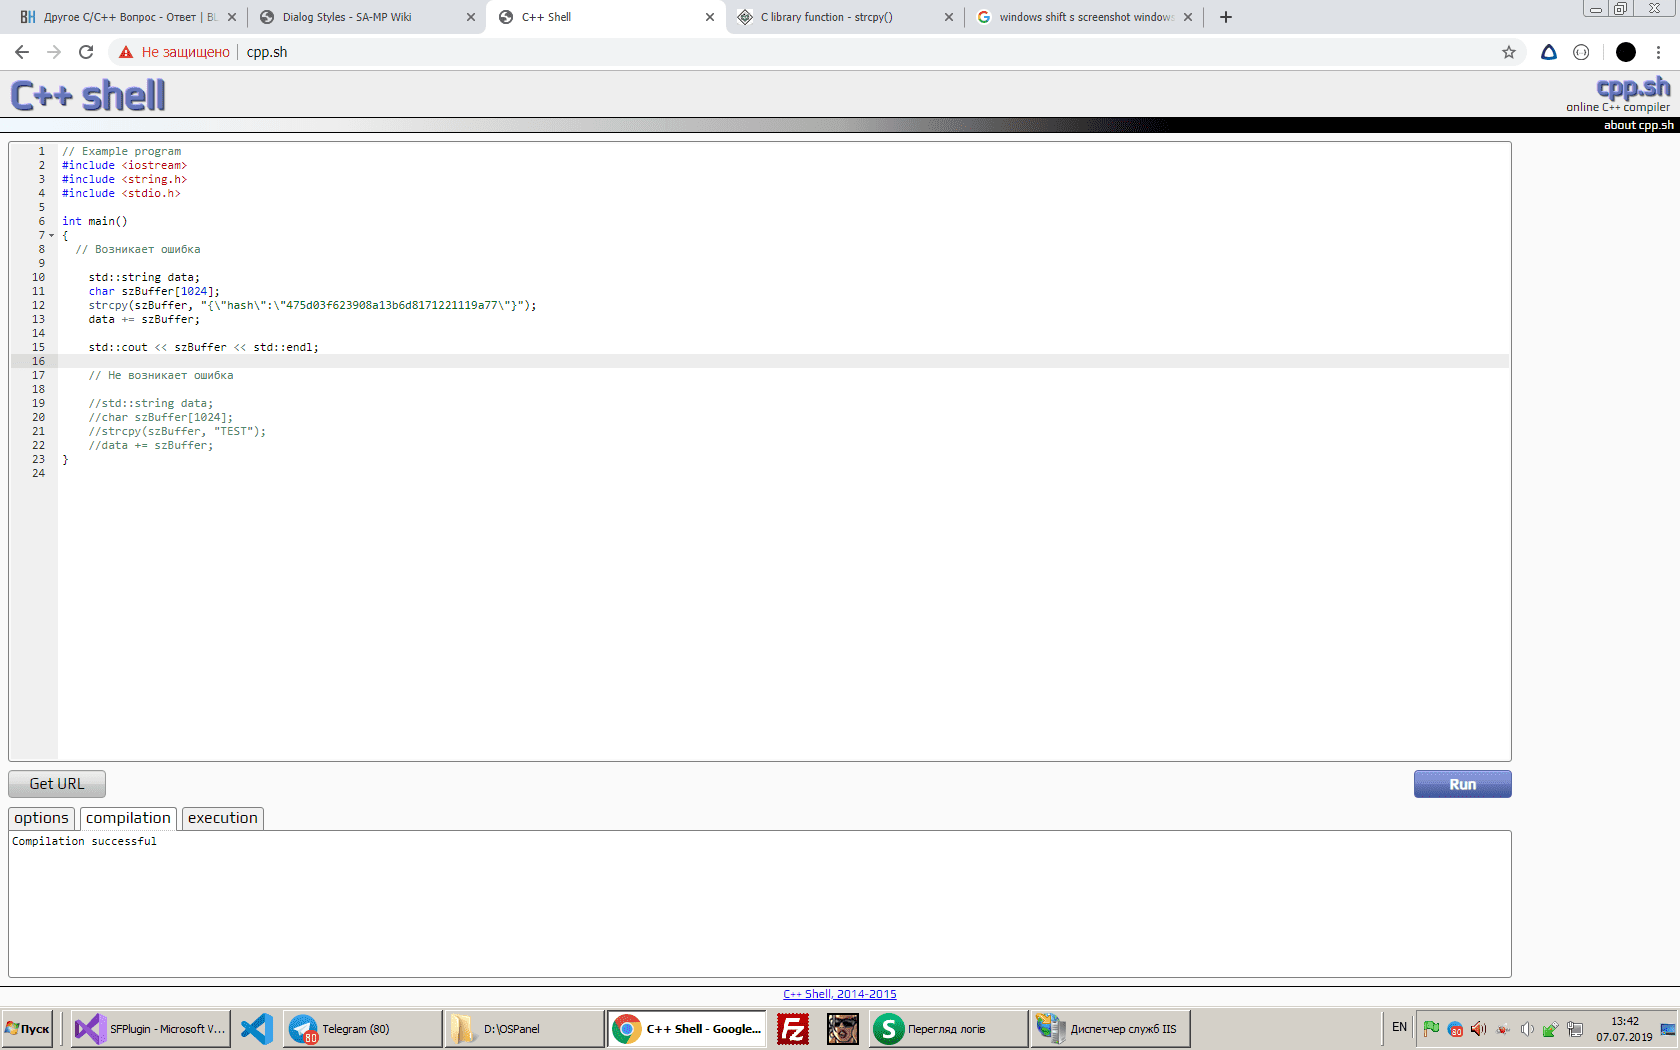Click the browser reload page icon
The width and height of the screenshot is (1680, 1050).
pos(86,52)
